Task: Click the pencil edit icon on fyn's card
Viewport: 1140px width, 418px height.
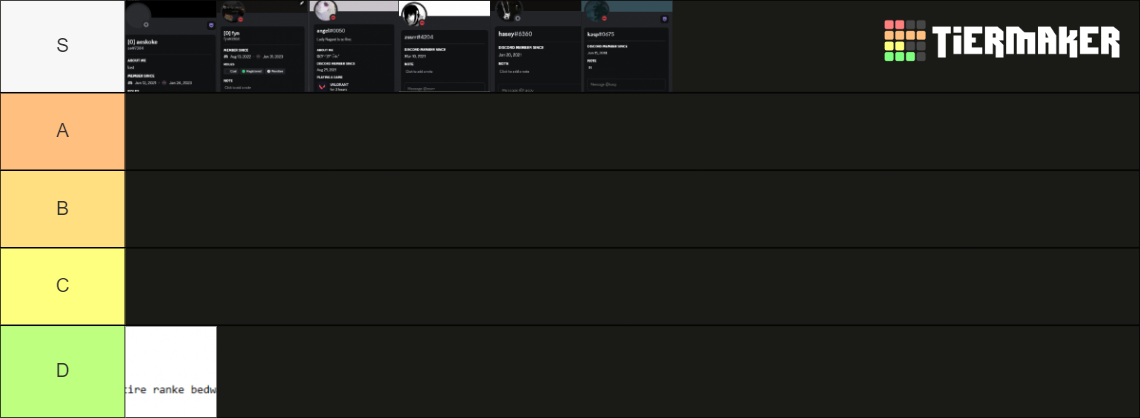Action: (302, 4)
